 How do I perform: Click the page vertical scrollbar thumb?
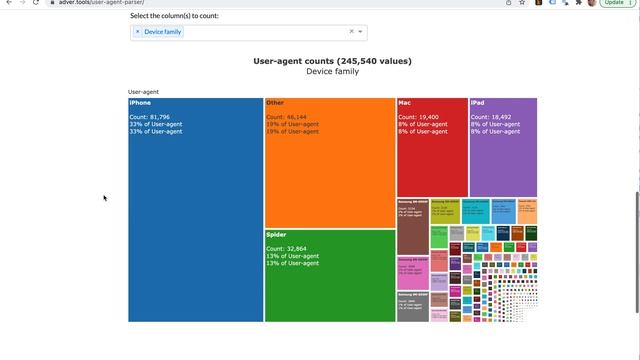pyautogui.click(x=637, y=252)
